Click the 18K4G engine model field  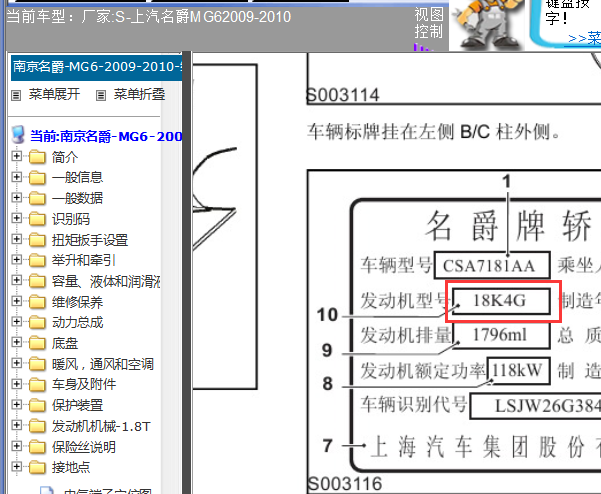point(501,301)
